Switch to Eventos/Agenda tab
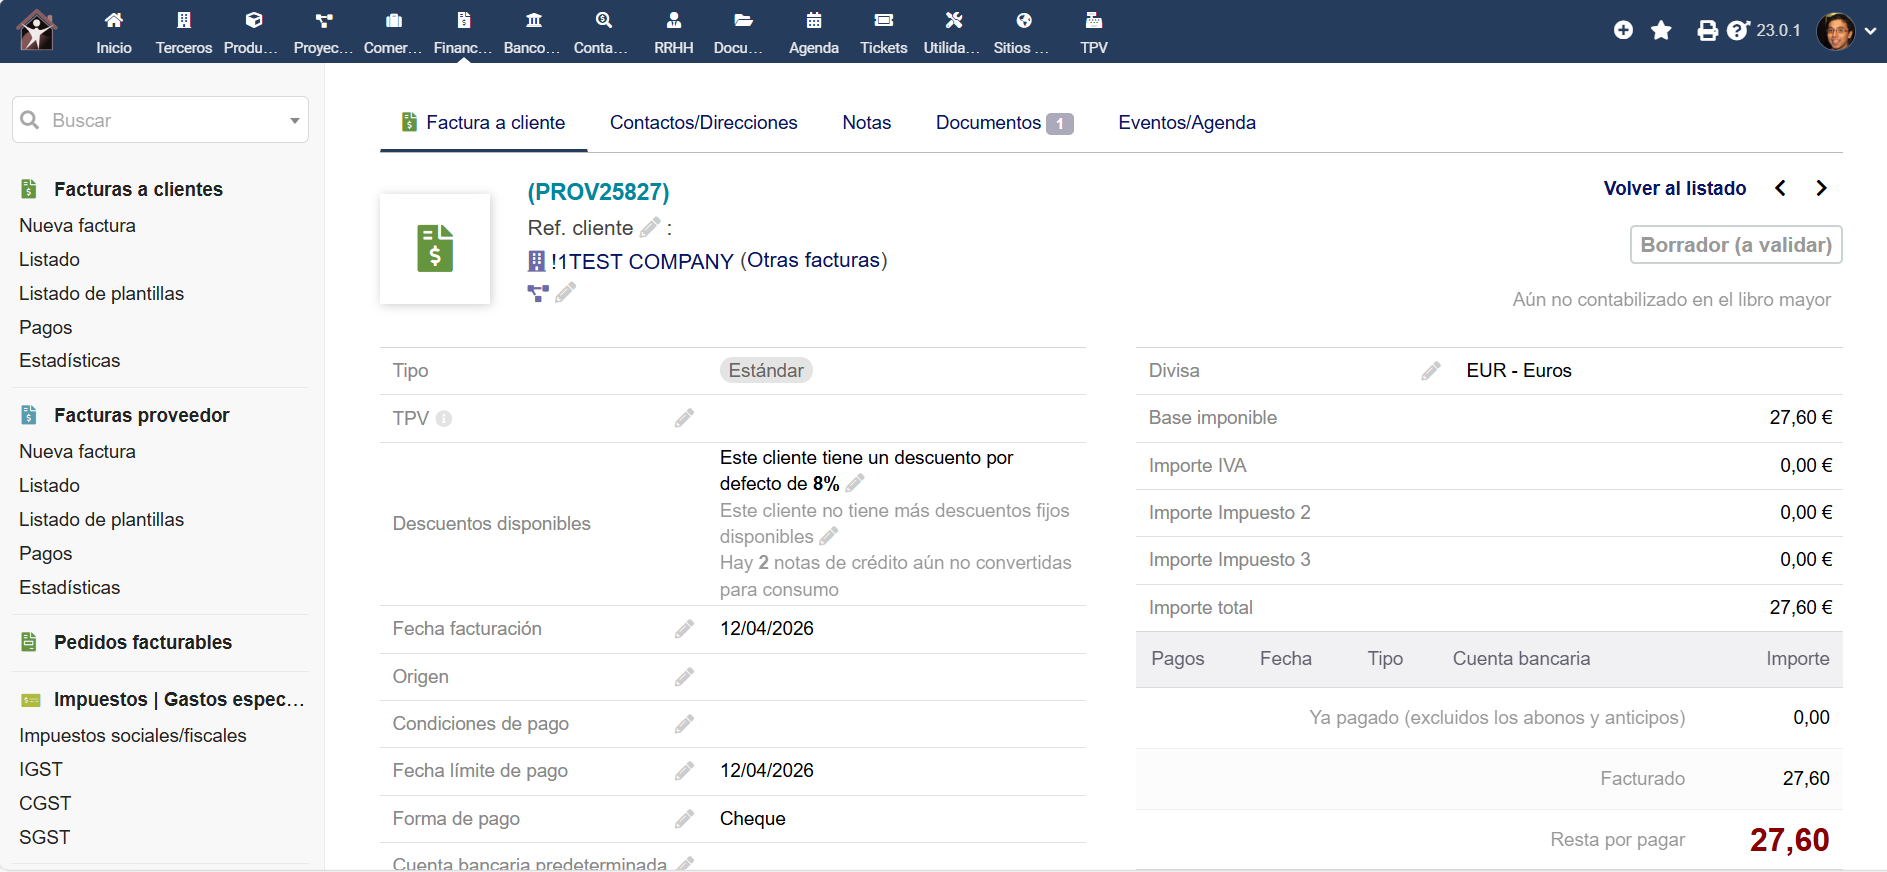The width and height of the screenshot is (1887, 872). coord(1187,122)
